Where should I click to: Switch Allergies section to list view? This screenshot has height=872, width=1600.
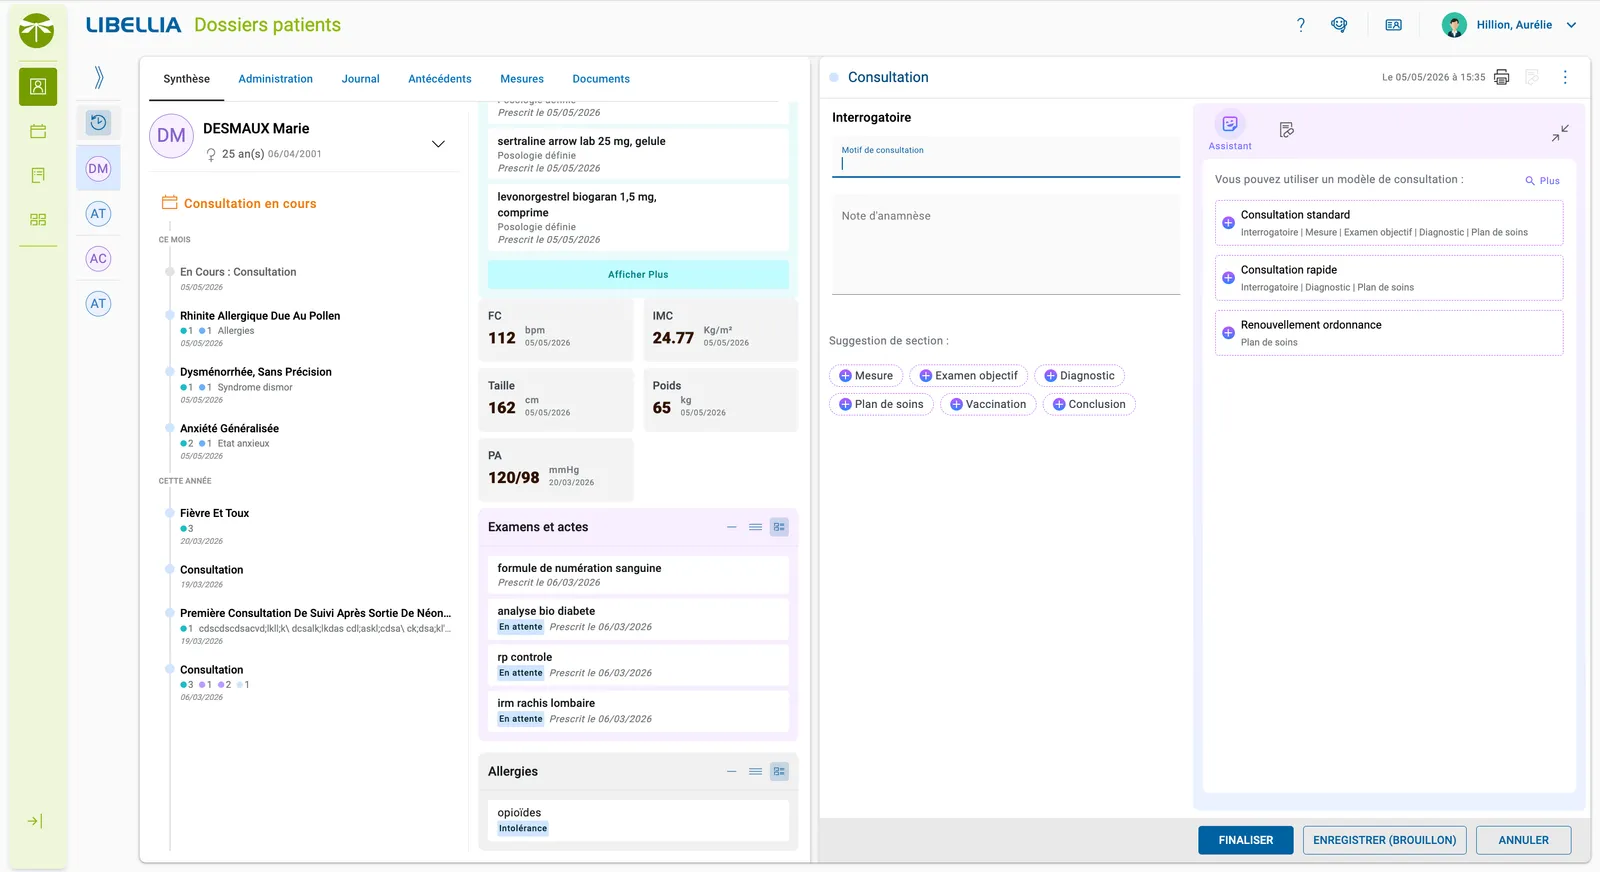coord(755,771)
